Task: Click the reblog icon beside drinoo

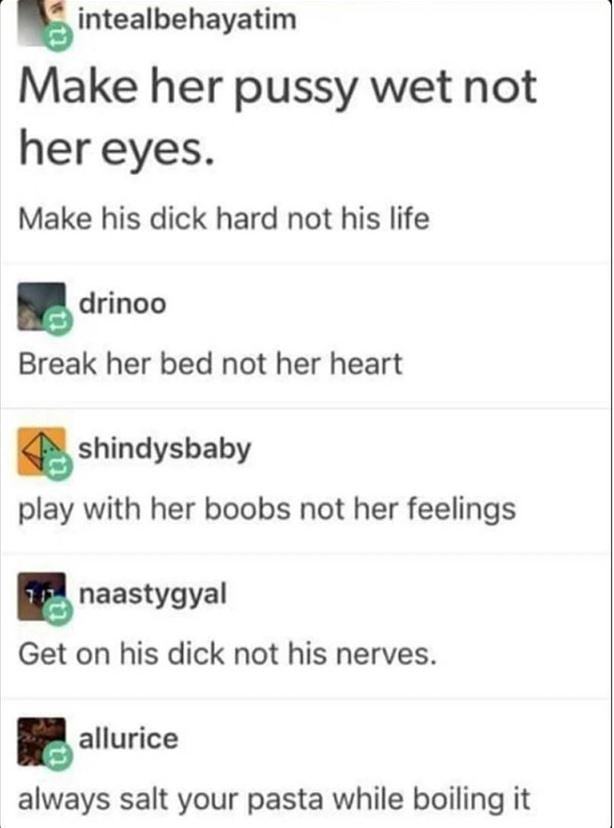Action: [x=58, y=322]
